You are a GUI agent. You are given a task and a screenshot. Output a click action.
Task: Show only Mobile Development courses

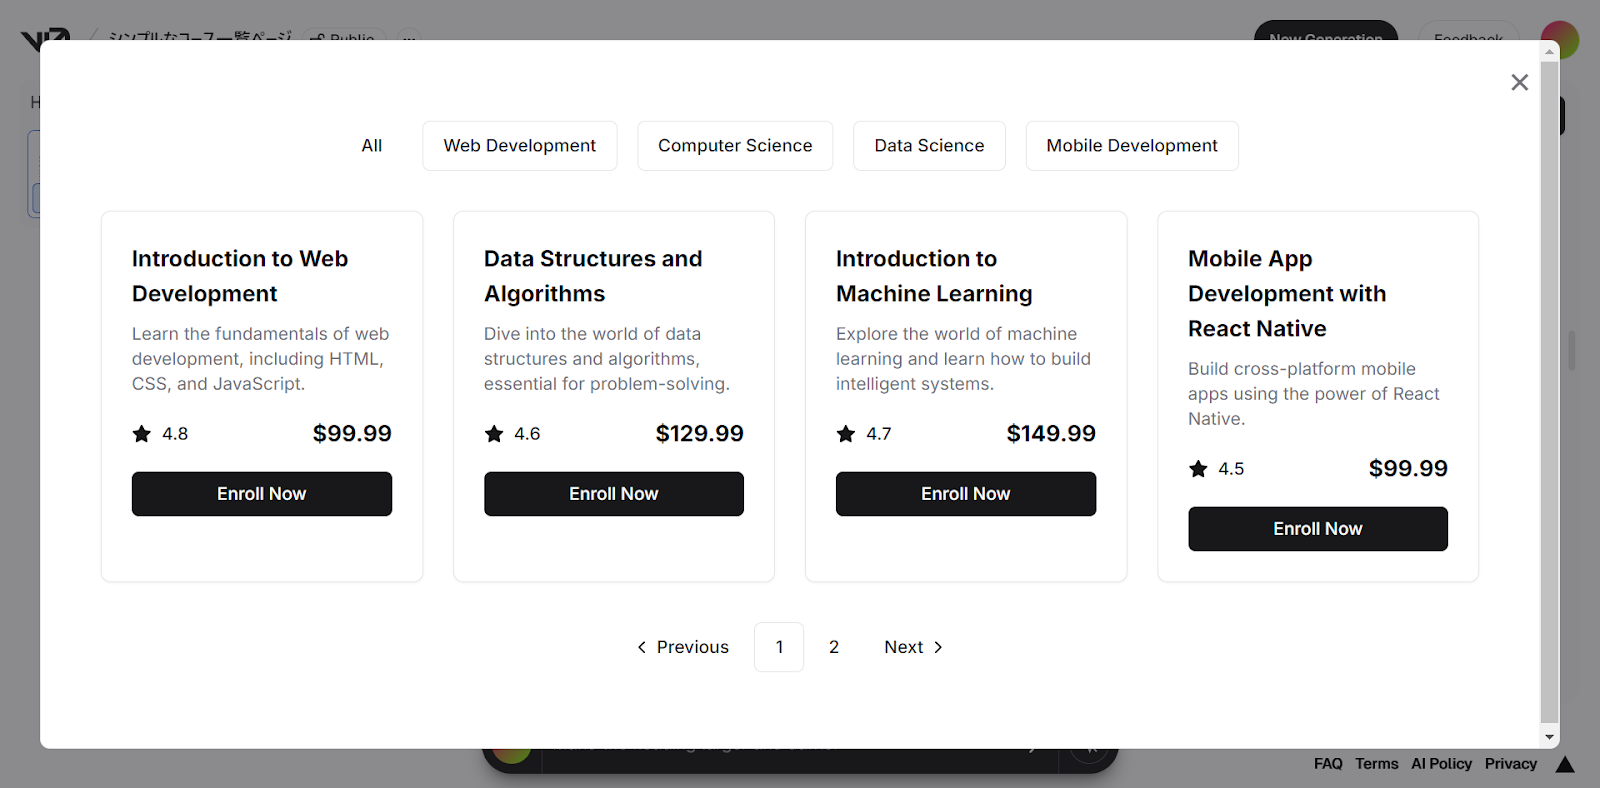1132,146
